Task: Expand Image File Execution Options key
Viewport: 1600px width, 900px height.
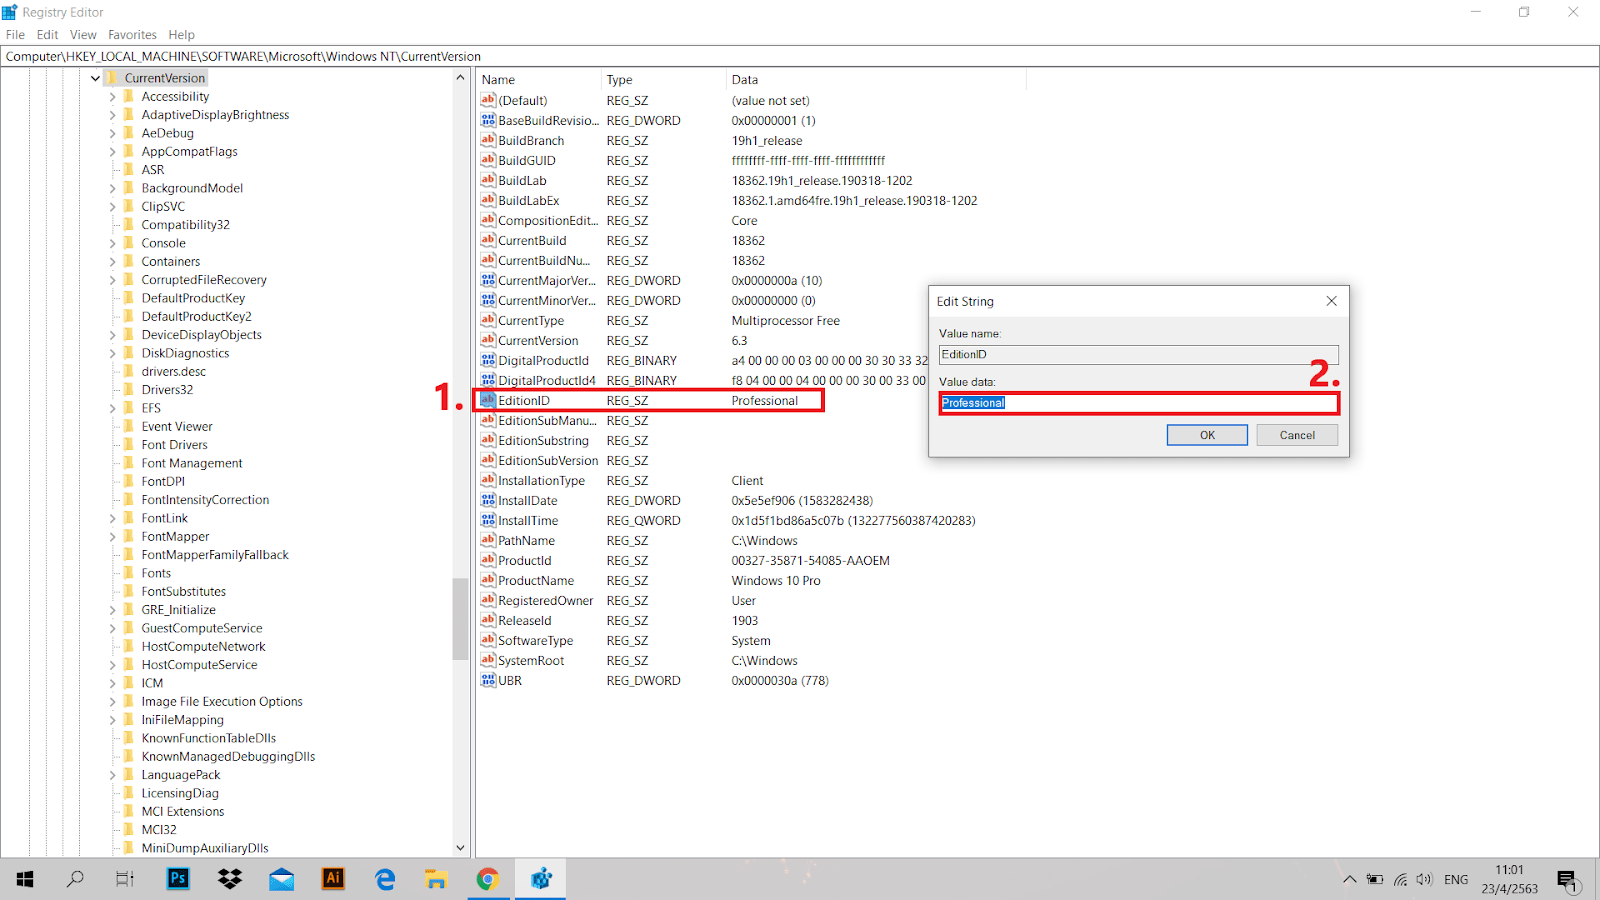Action: coord(112,701)
